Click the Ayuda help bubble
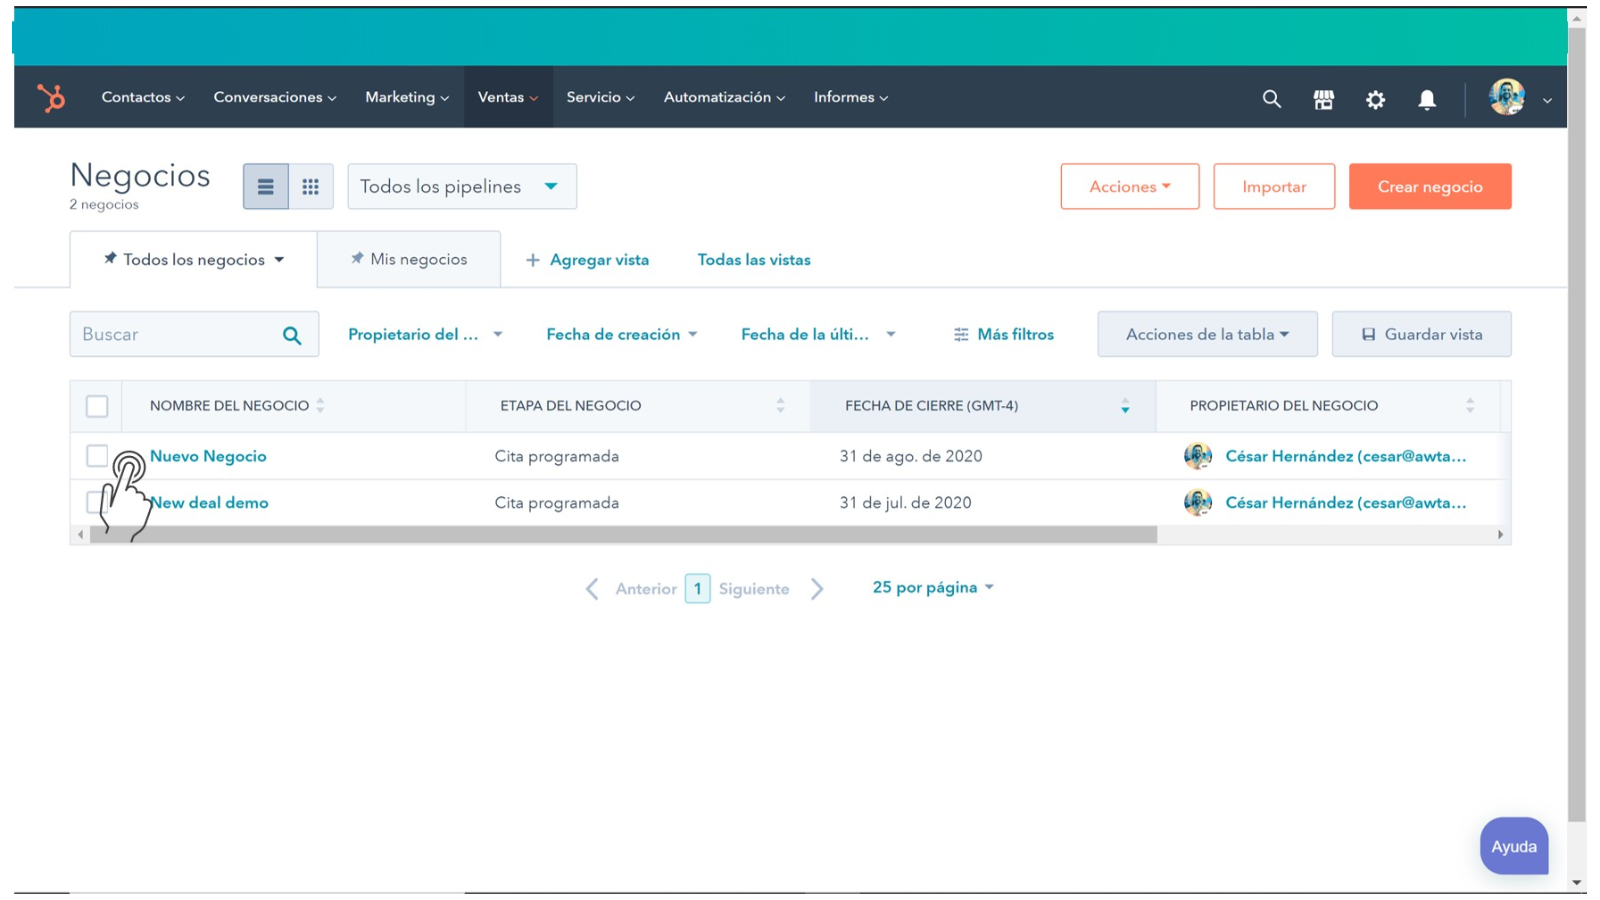Screen dimensions: 1600x900 pyautogui.click(x=1513, y=846)
